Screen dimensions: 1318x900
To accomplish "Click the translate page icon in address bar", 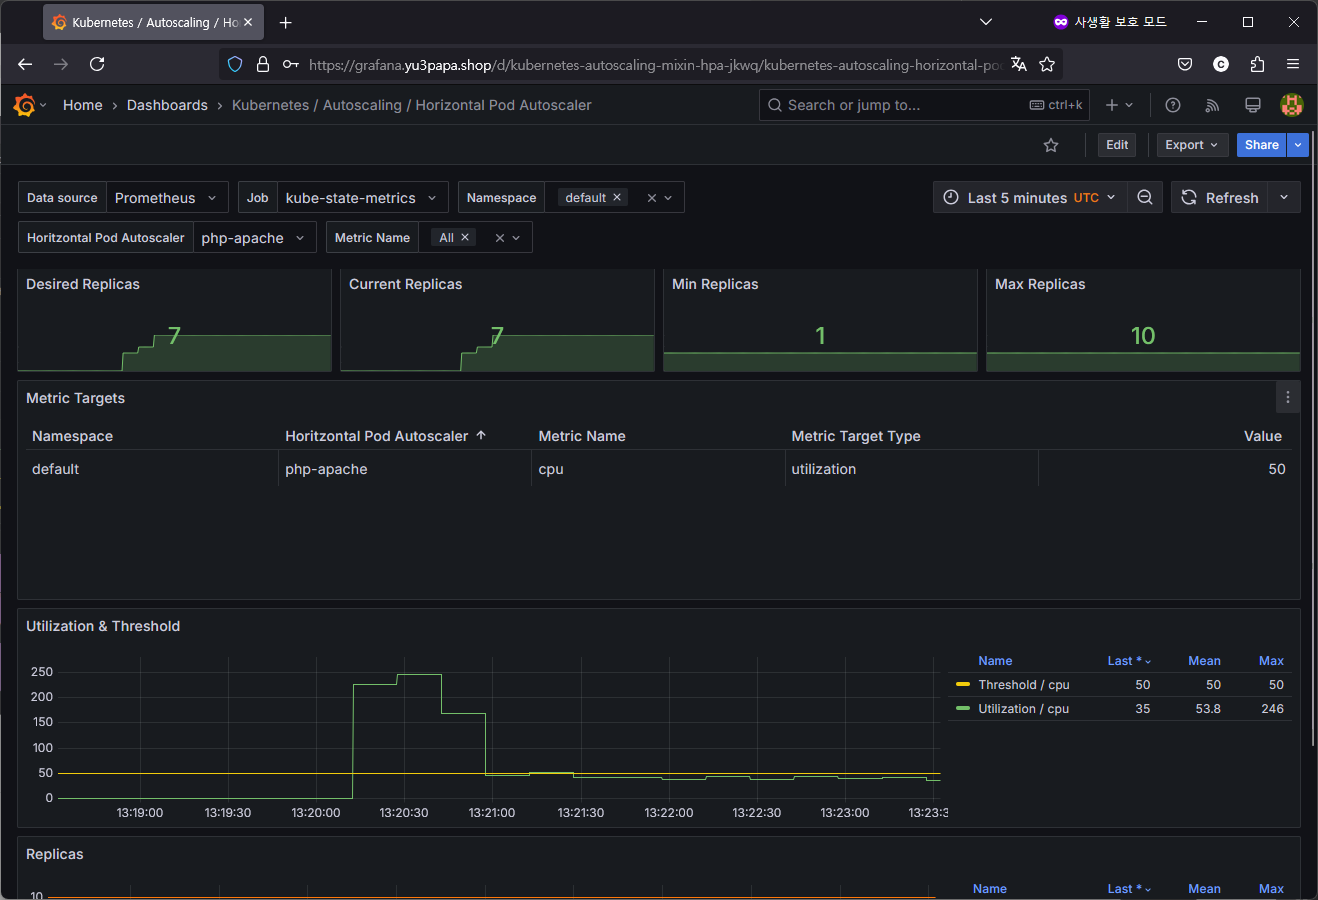I will (1019, 64).
